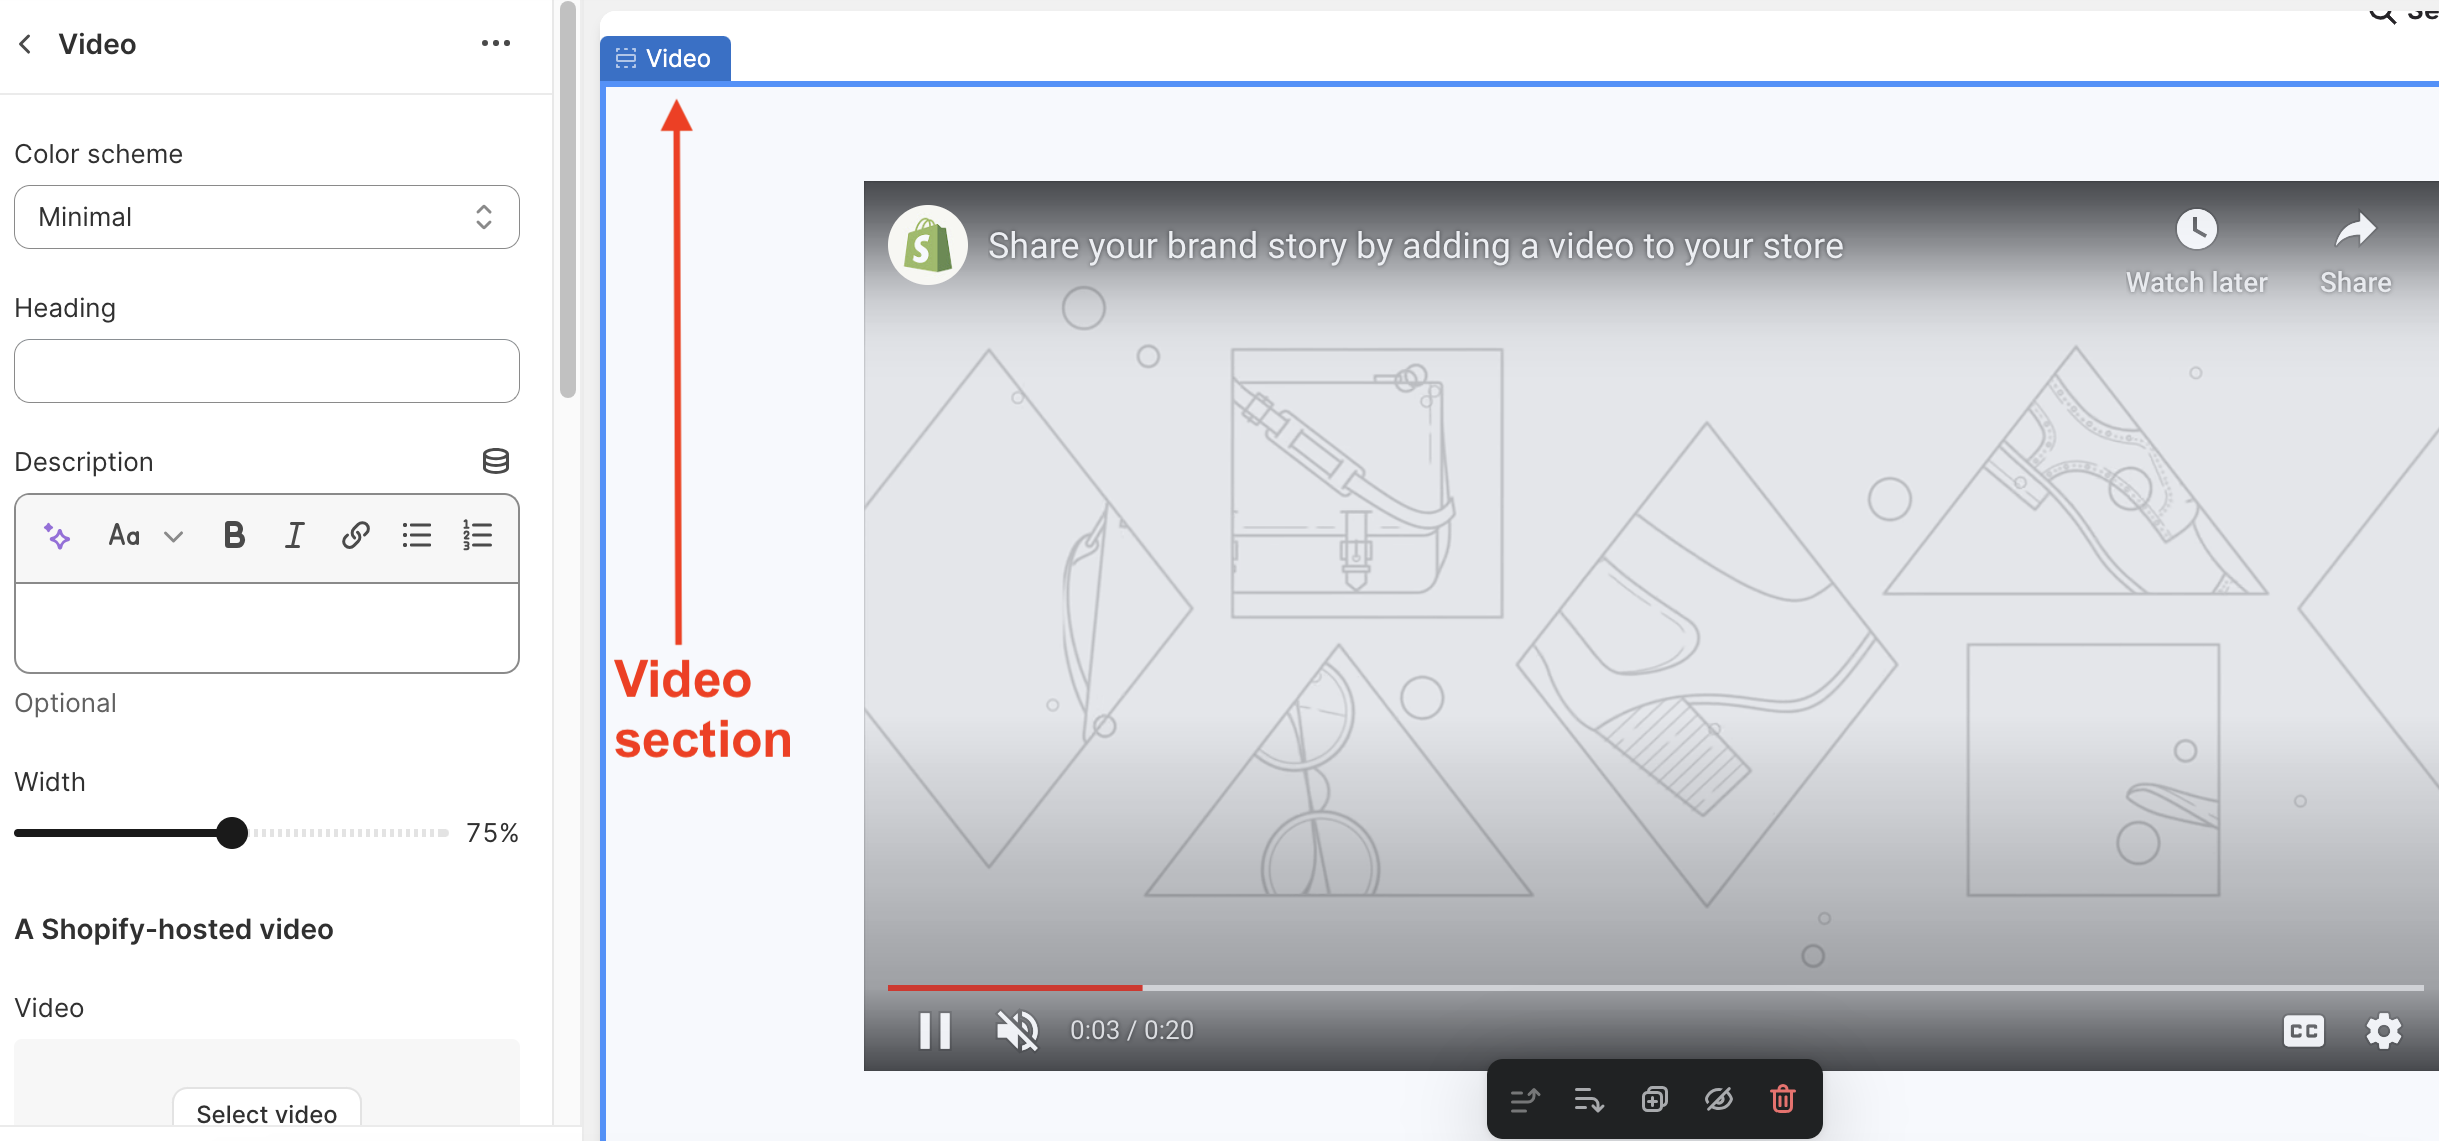2439x1141 pixels.
Task: Click the Heading input field
Action: (267, 371)
